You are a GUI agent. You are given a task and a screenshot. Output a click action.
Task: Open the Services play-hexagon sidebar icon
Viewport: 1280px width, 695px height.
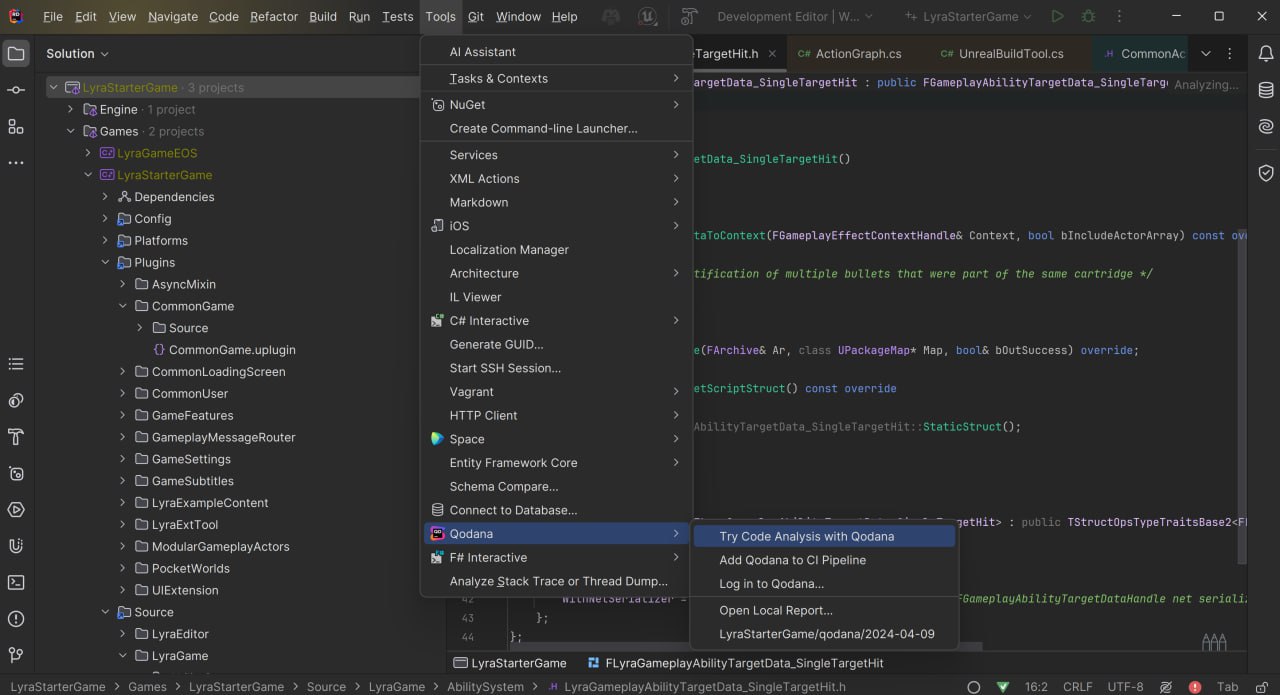[x=16, y=510]
